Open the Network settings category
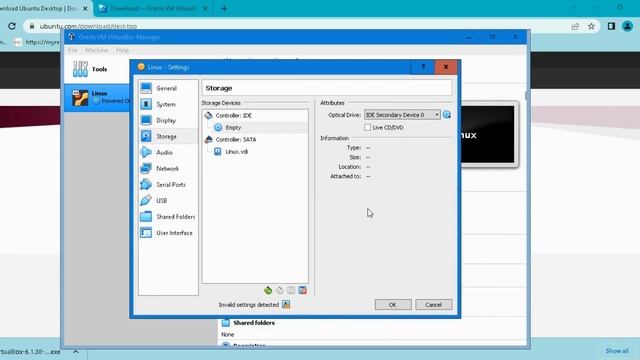Viewport: 640px width, 360px height. click(x=168, y=169)
